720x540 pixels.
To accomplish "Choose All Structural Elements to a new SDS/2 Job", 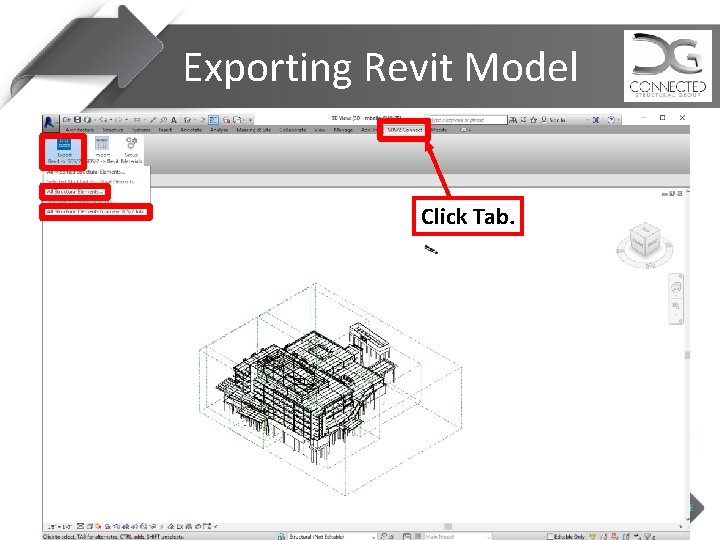I will pyautogui.click(x=96, y=212).
